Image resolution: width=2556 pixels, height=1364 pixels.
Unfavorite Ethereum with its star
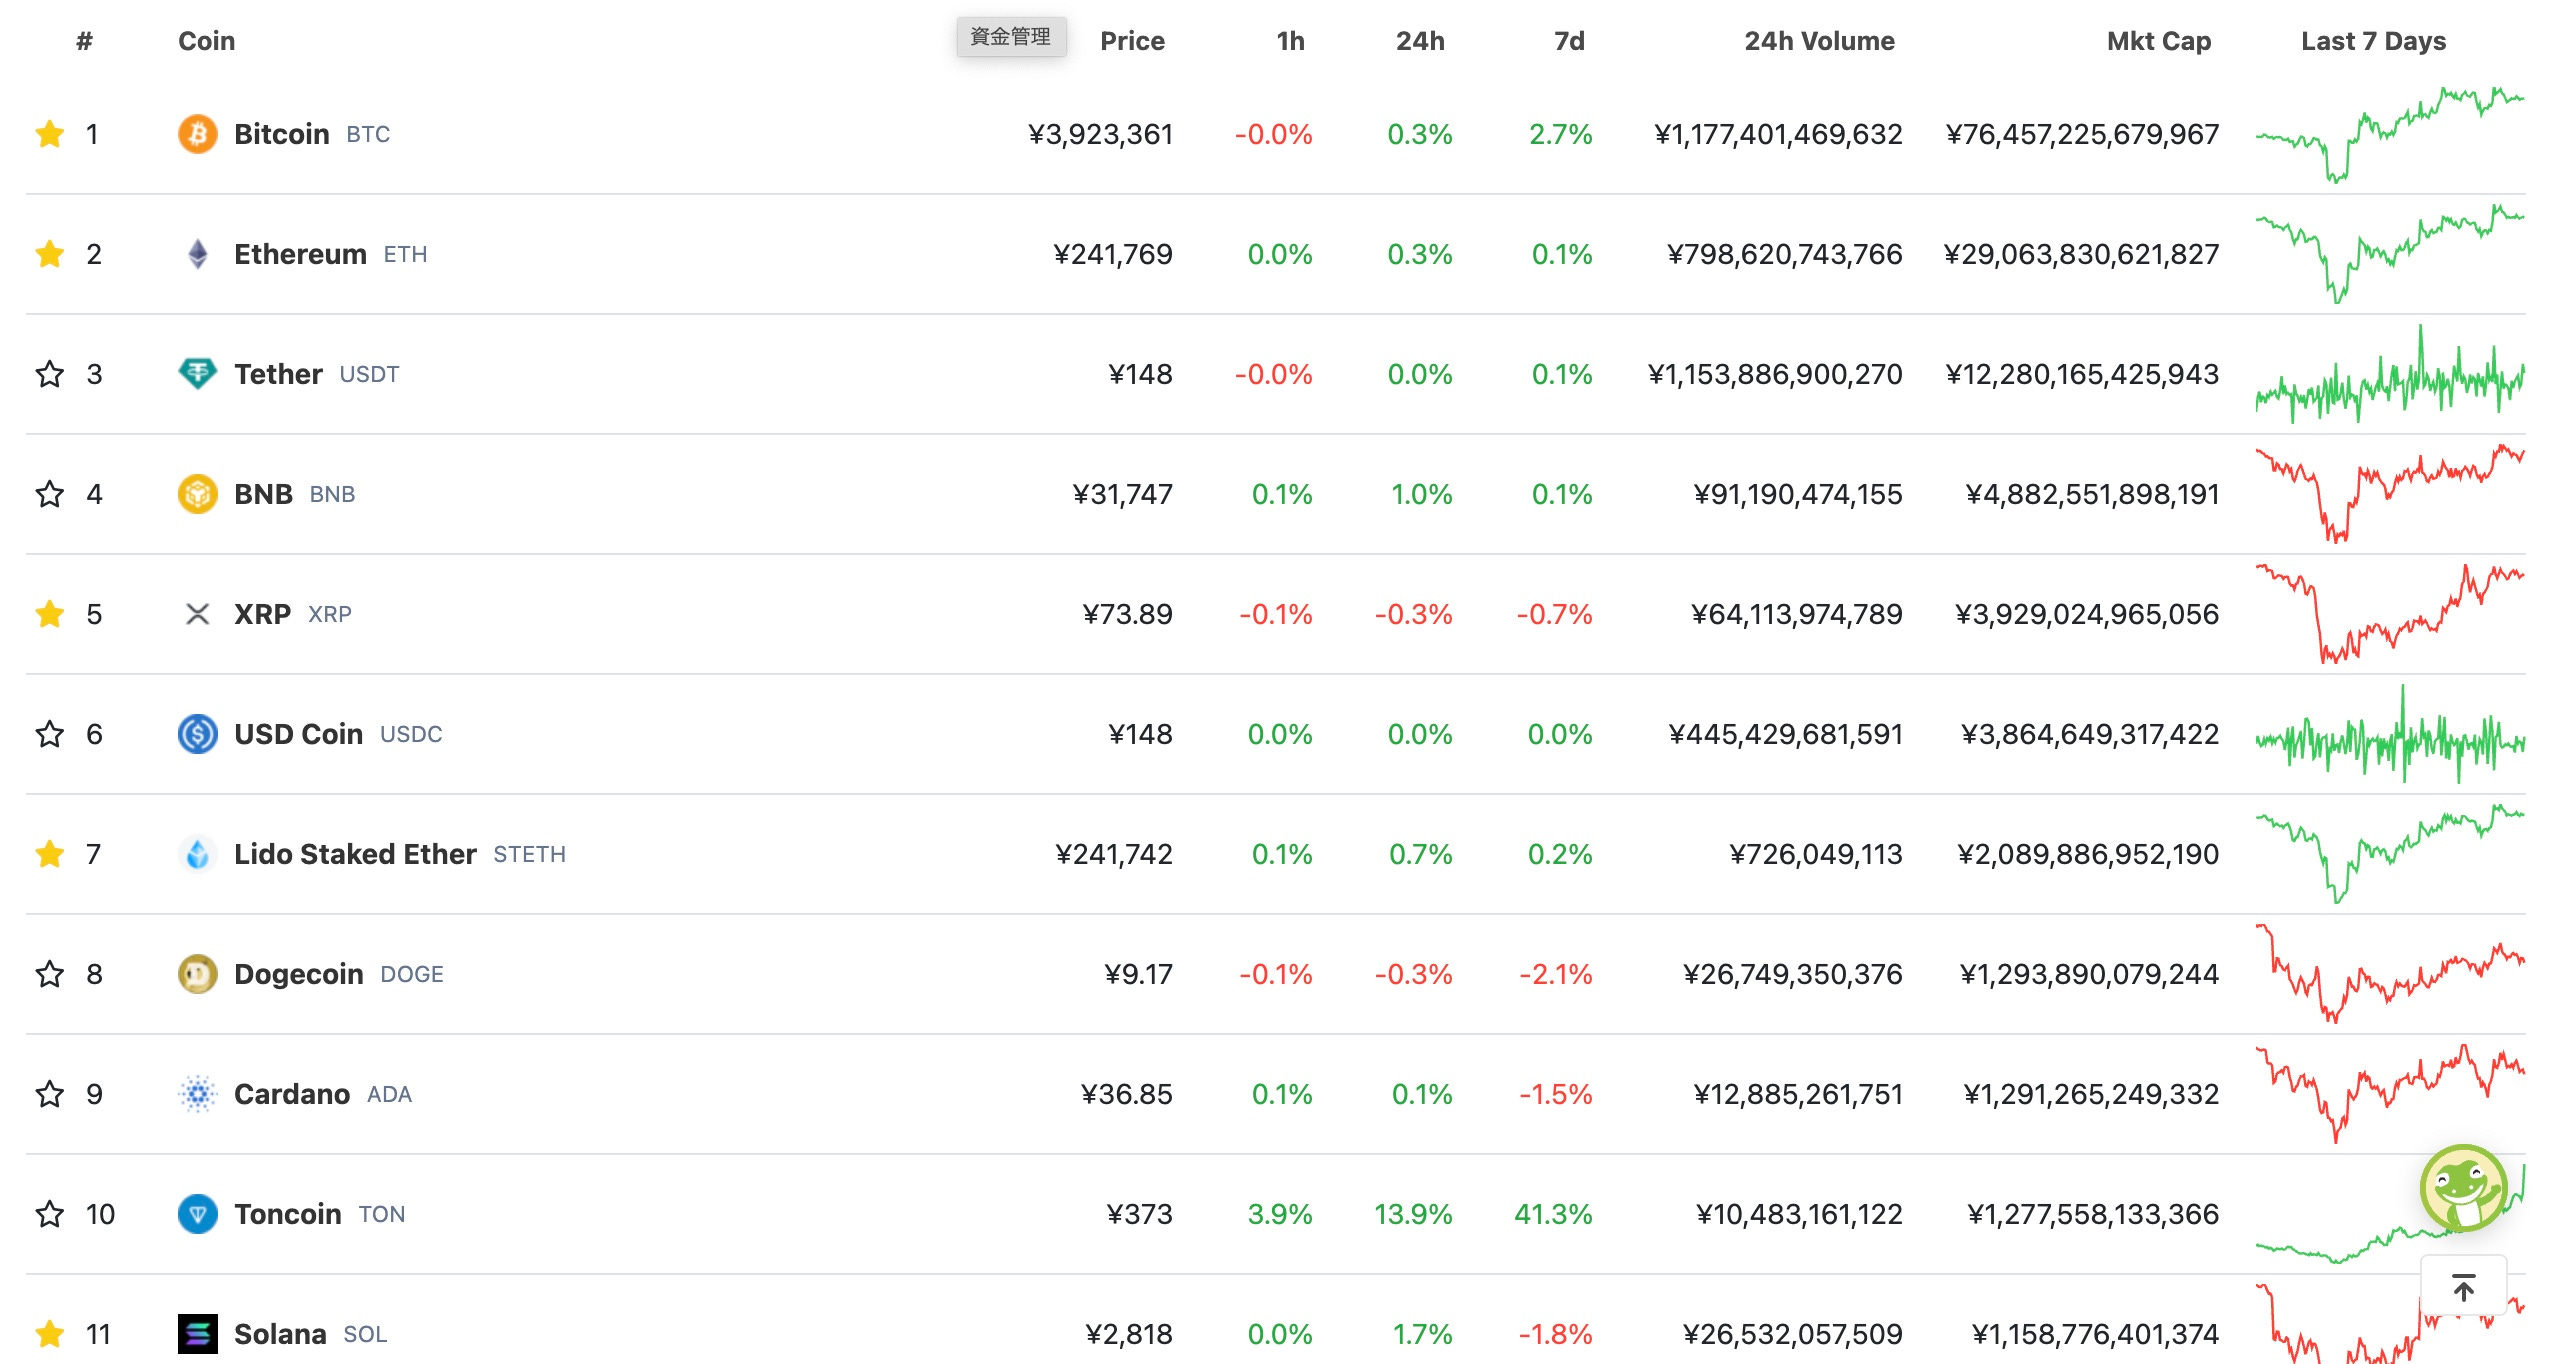pyautogui.click(x=50, y=254)
